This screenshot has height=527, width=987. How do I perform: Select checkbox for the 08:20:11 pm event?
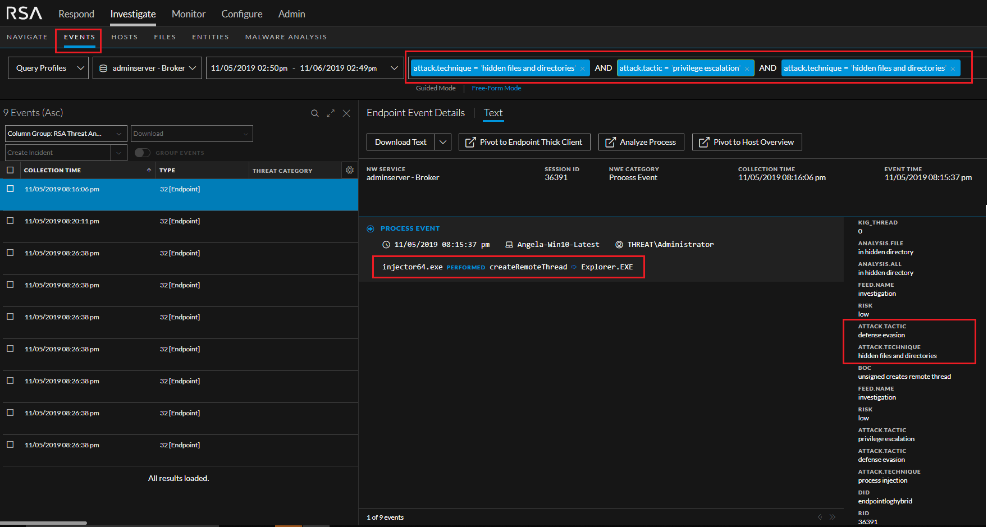coord(11,220)
